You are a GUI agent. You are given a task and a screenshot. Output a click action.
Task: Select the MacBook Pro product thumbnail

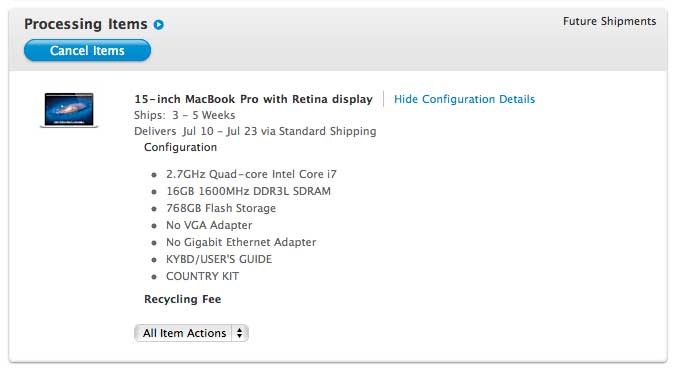click(x=69, y=110)
